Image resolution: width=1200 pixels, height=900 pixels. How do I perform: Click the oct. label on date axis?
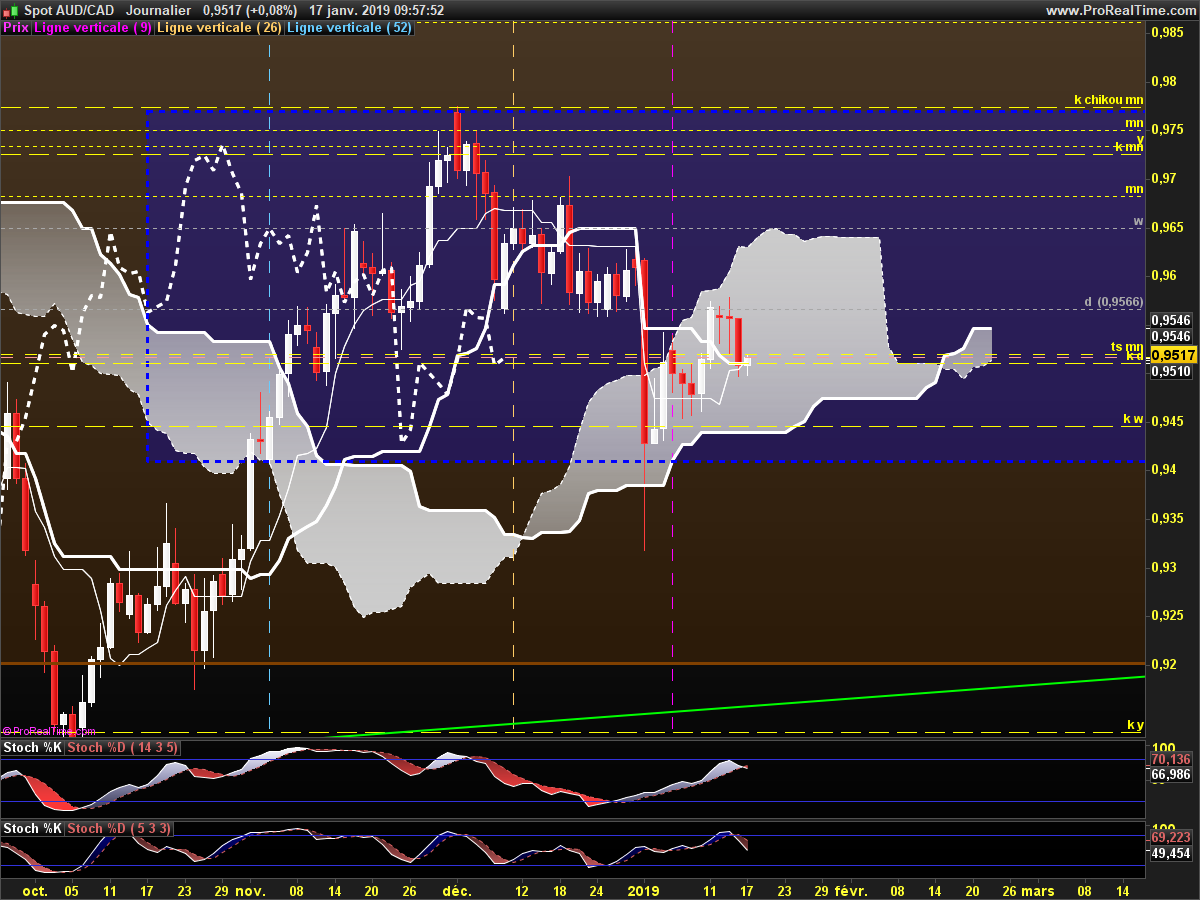35,890
